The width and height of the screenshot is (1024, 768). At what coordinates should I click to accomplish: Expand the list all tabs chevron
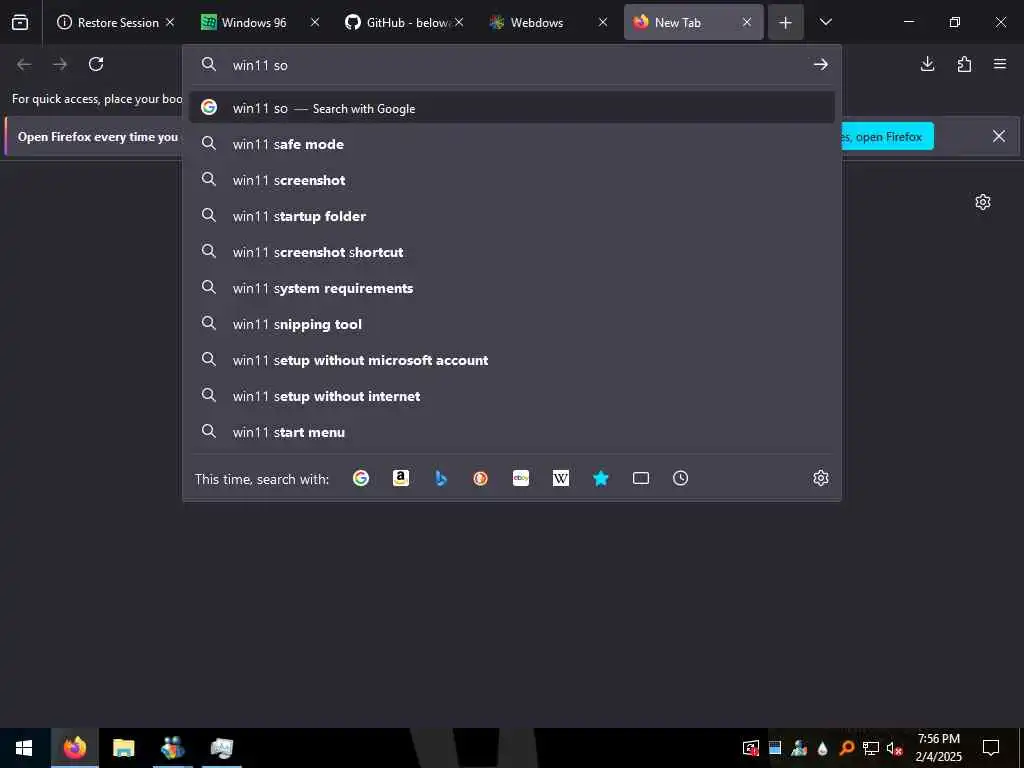tap(825, 22)
